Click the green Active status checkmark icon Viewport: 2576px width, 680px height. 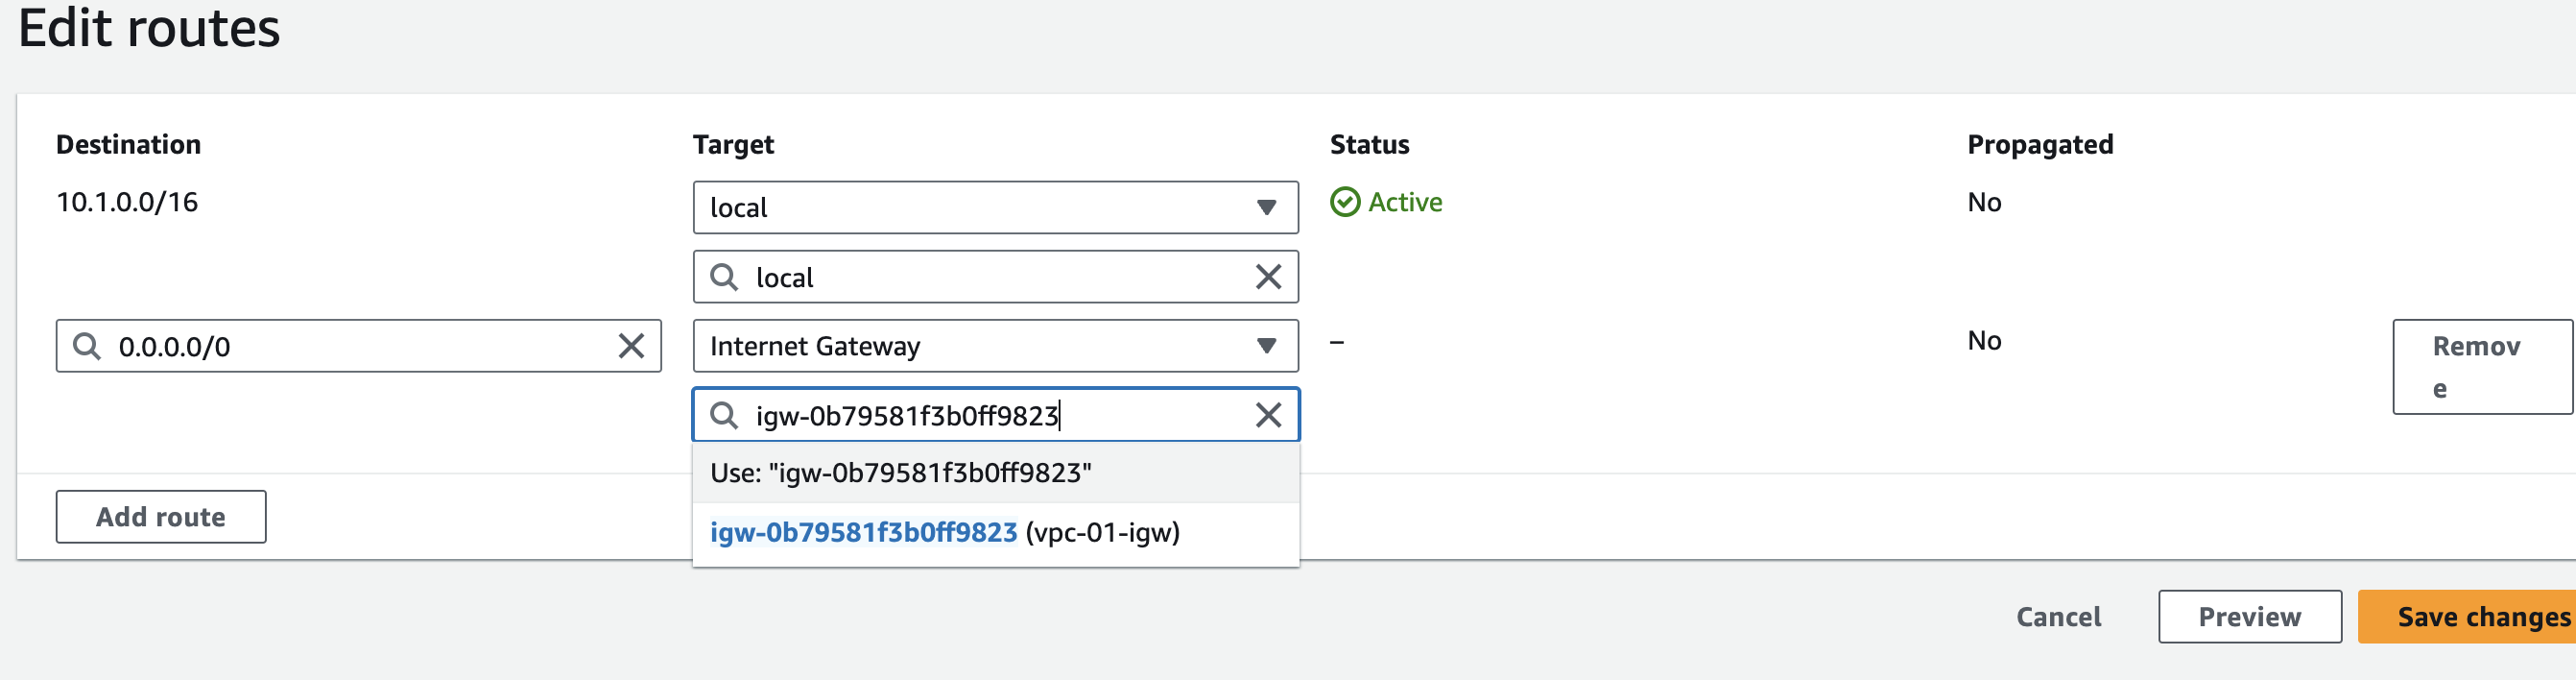tap(1345, 202)
